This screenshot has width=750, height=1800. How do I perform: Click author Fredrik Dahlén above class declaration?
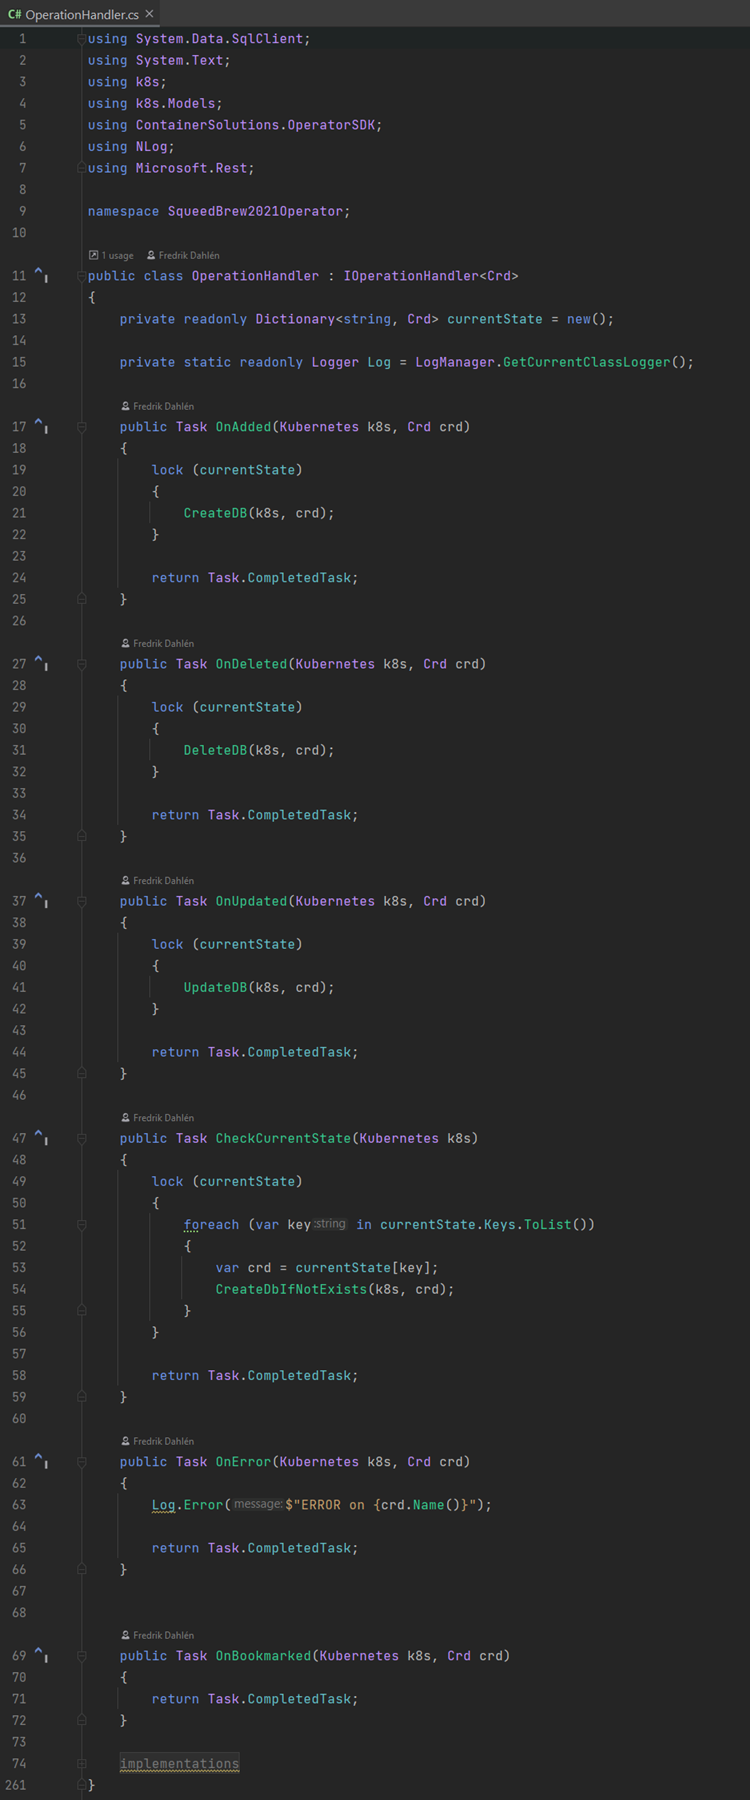point(183,255)
